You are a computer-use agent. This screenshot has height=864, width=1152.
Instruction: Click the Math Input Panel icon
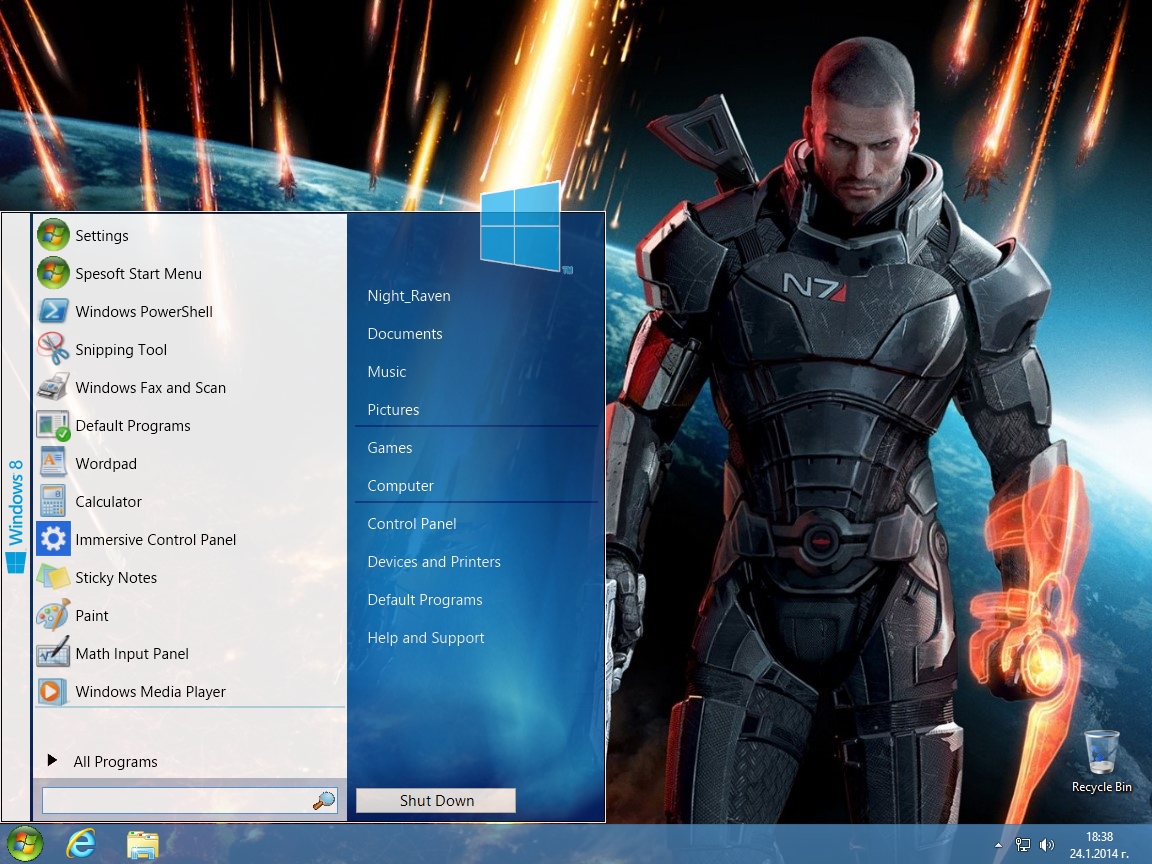tap(53, 653)
